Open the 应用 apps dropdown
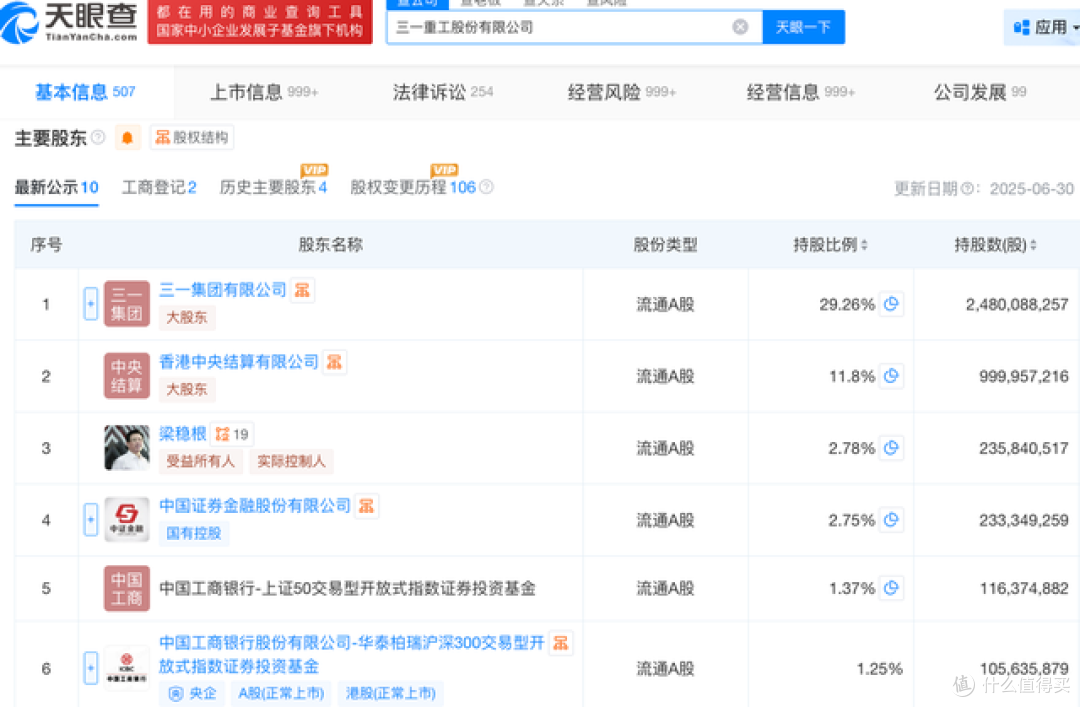1080x707 pixels. pos(1043,28)
